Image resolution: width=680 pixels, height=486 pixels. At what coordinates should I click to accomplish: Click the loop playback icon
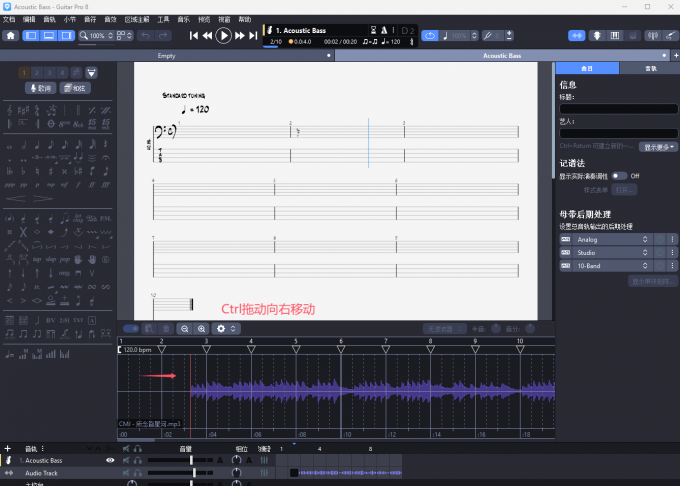[430, 35]
